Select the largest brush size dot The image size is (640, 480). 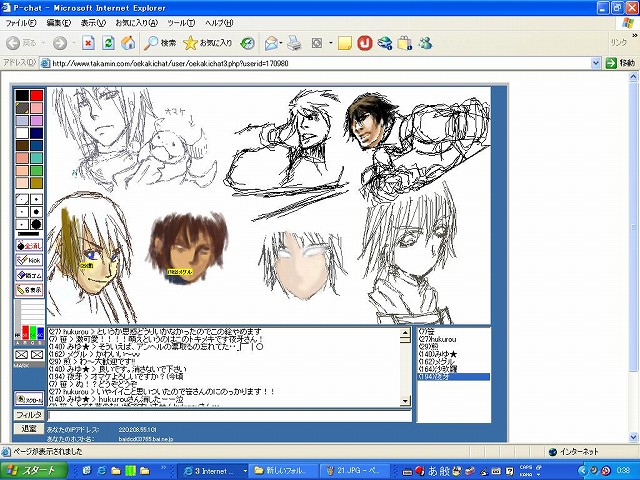[36, 224]
